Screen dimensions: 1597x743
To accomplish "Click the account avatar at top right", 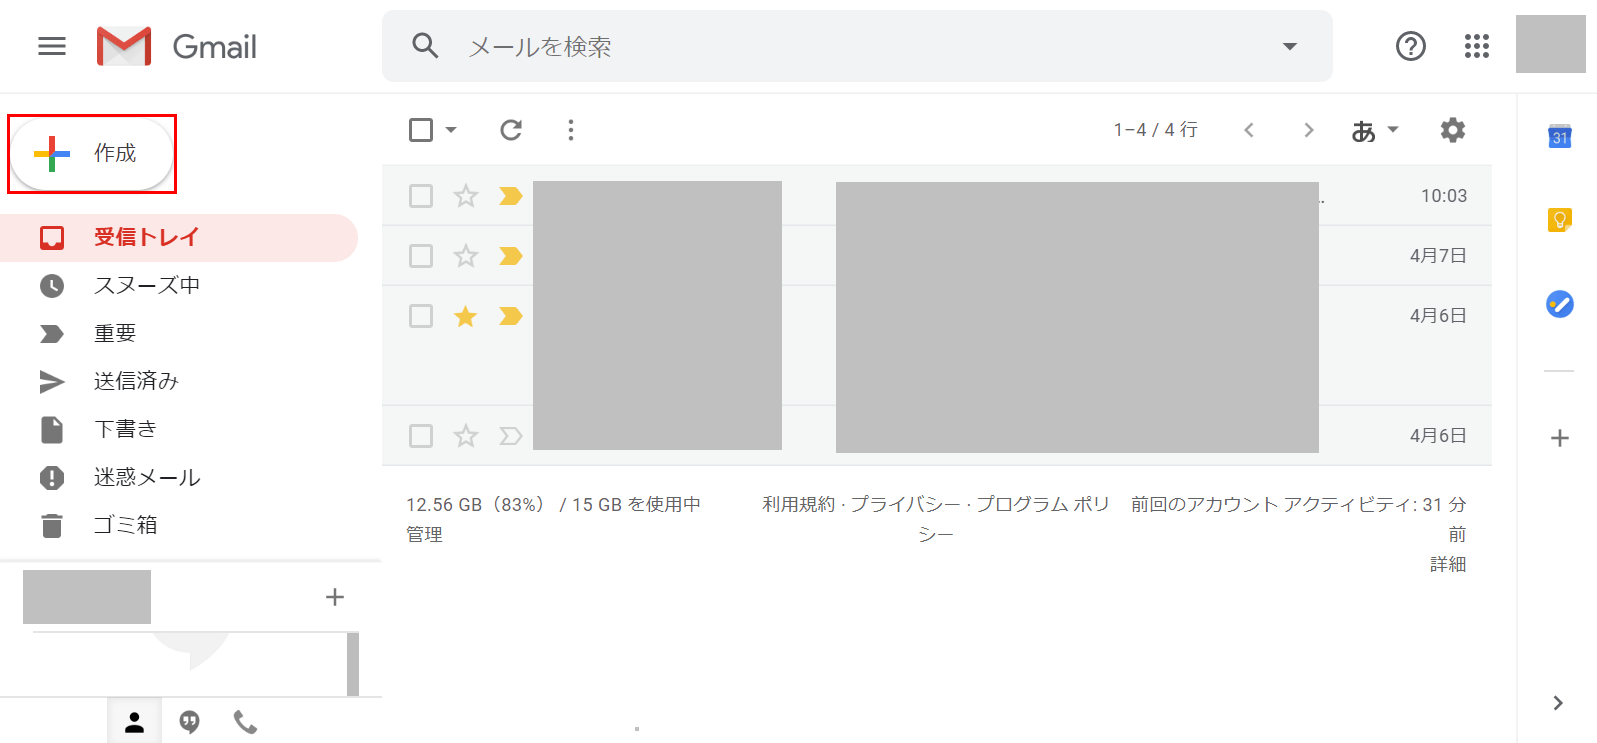I will [x=1551, y=44].
